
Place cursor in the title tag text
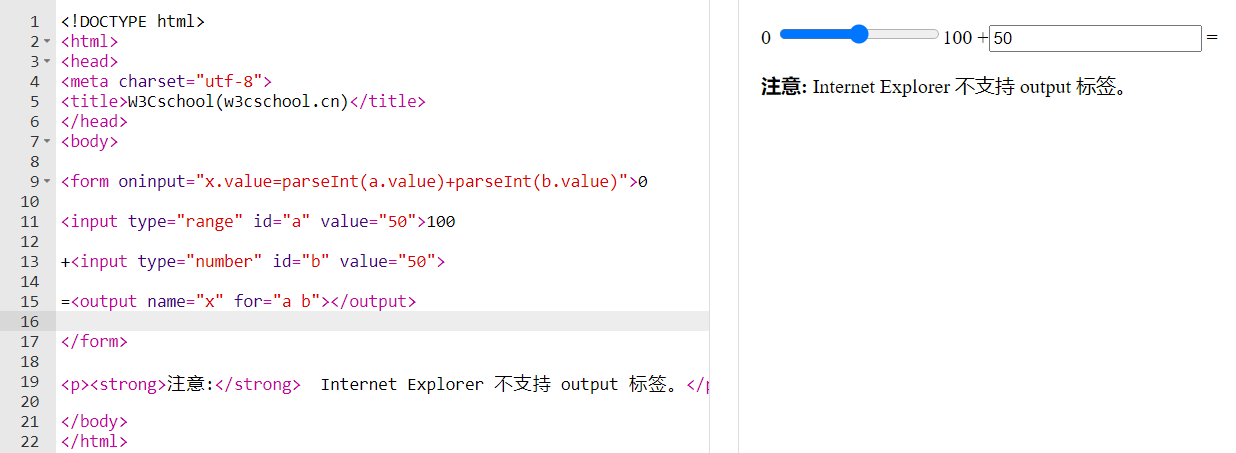click(x=238, y=101)
